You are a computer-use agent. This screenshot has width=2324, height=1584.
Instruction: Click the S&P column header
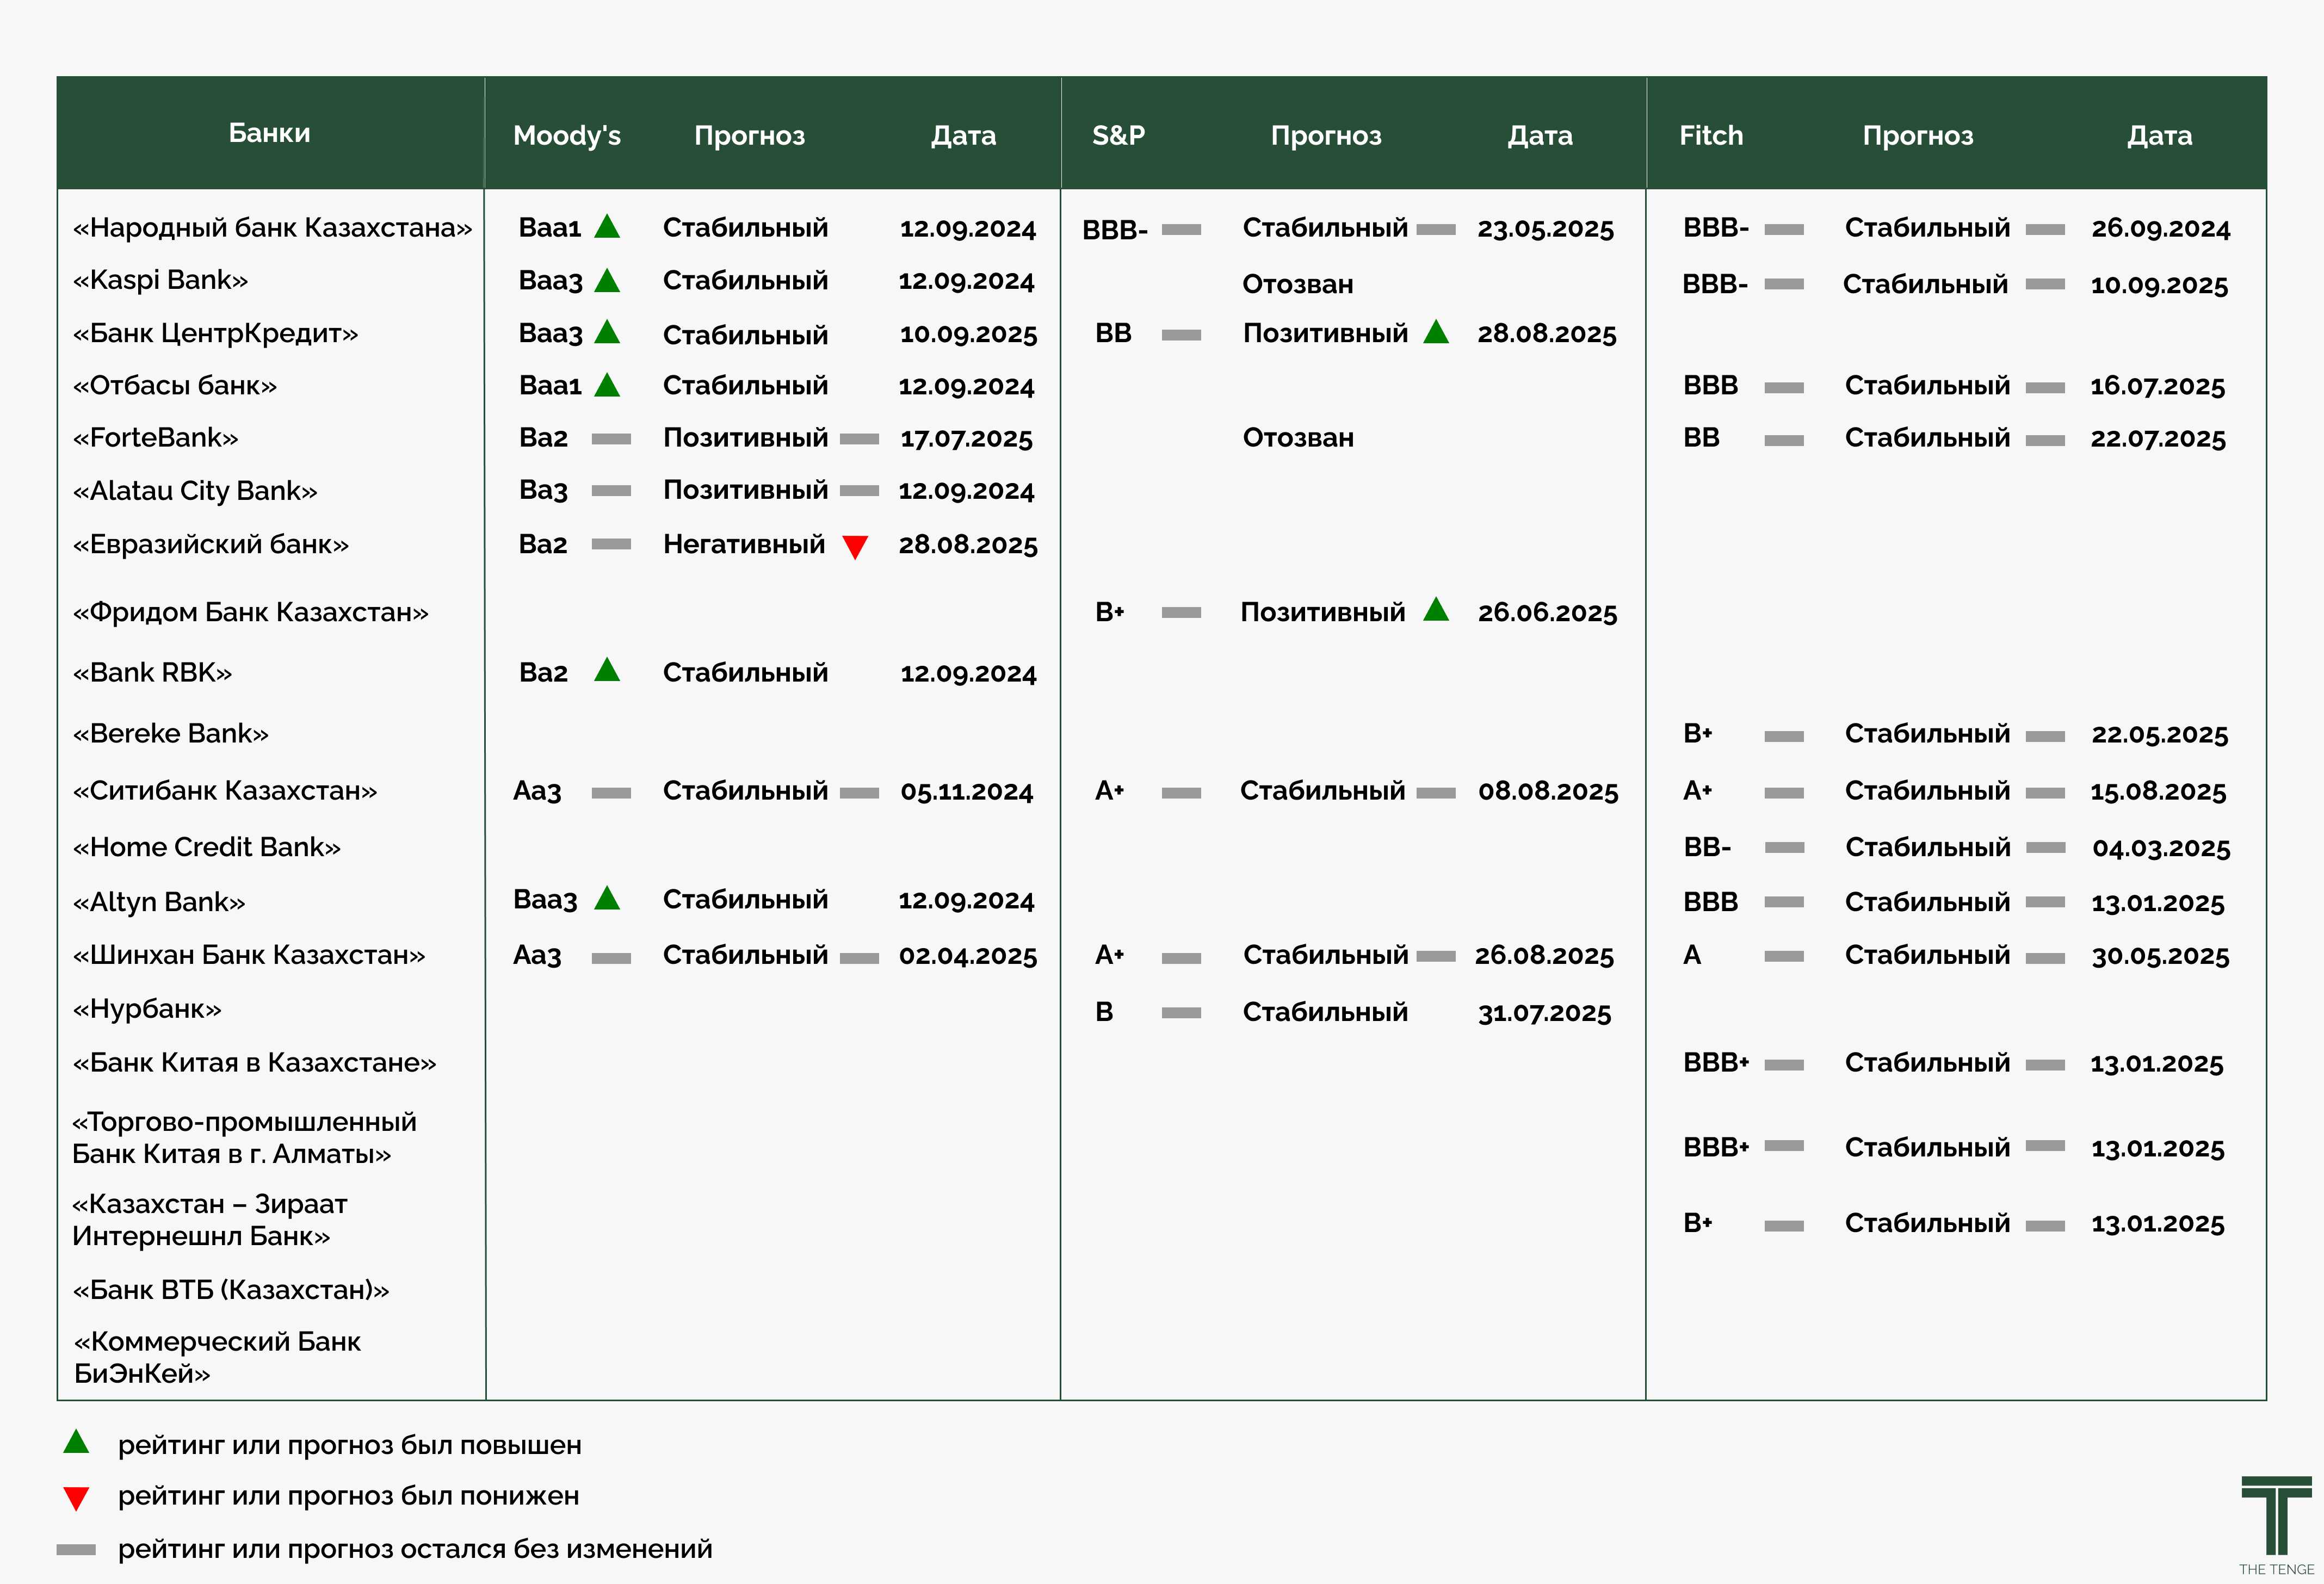(1118, 135)
